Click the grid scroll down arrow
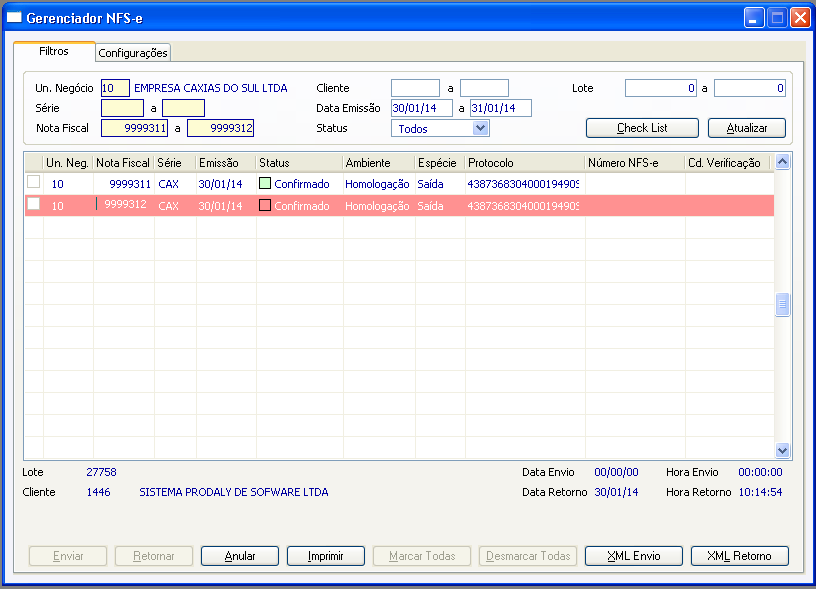This screenshot has width=816, height=589. [x=782, y=450]
